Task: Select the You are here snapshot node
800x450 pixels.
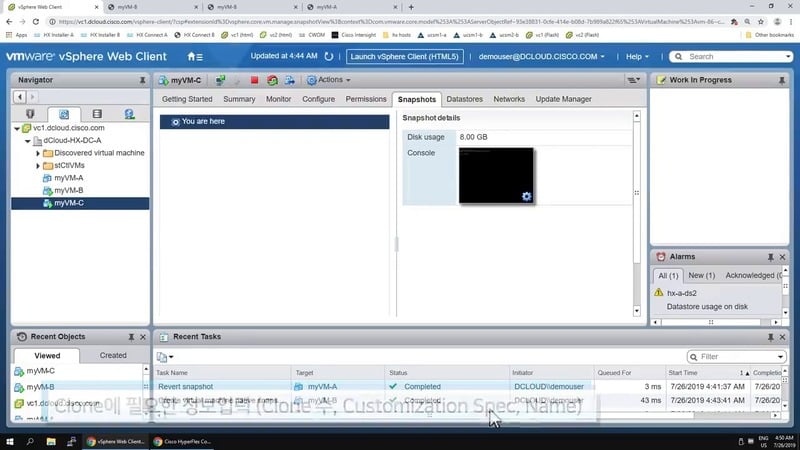Action: pos(274,121)
